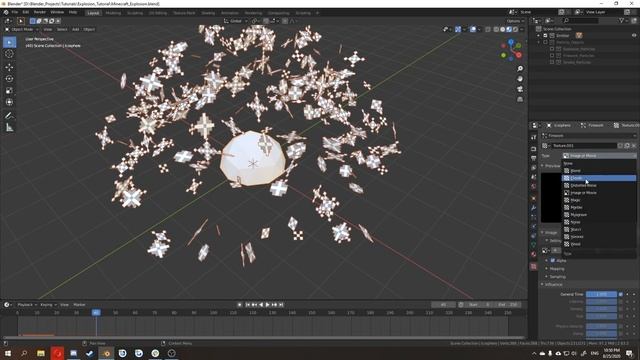
Task: Click the General Time influence slider
Action: 601,294
